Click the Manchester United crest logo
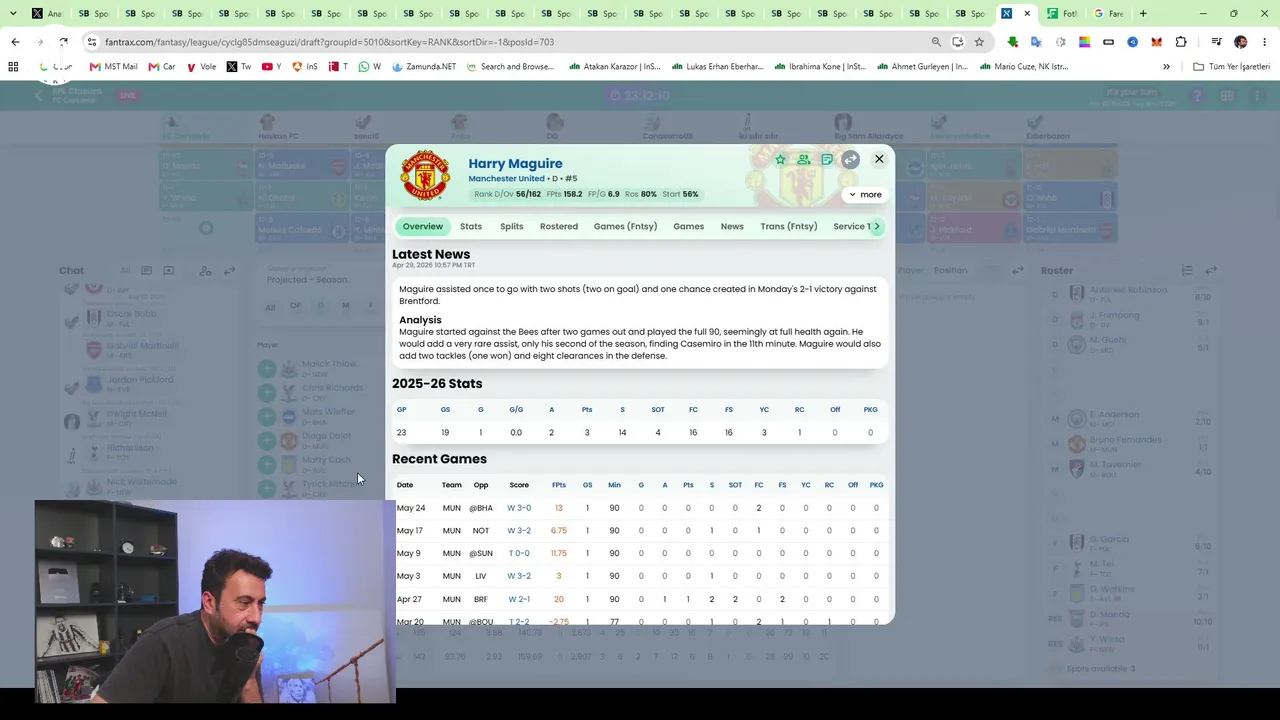The image size is (1280, 720). 425,175
